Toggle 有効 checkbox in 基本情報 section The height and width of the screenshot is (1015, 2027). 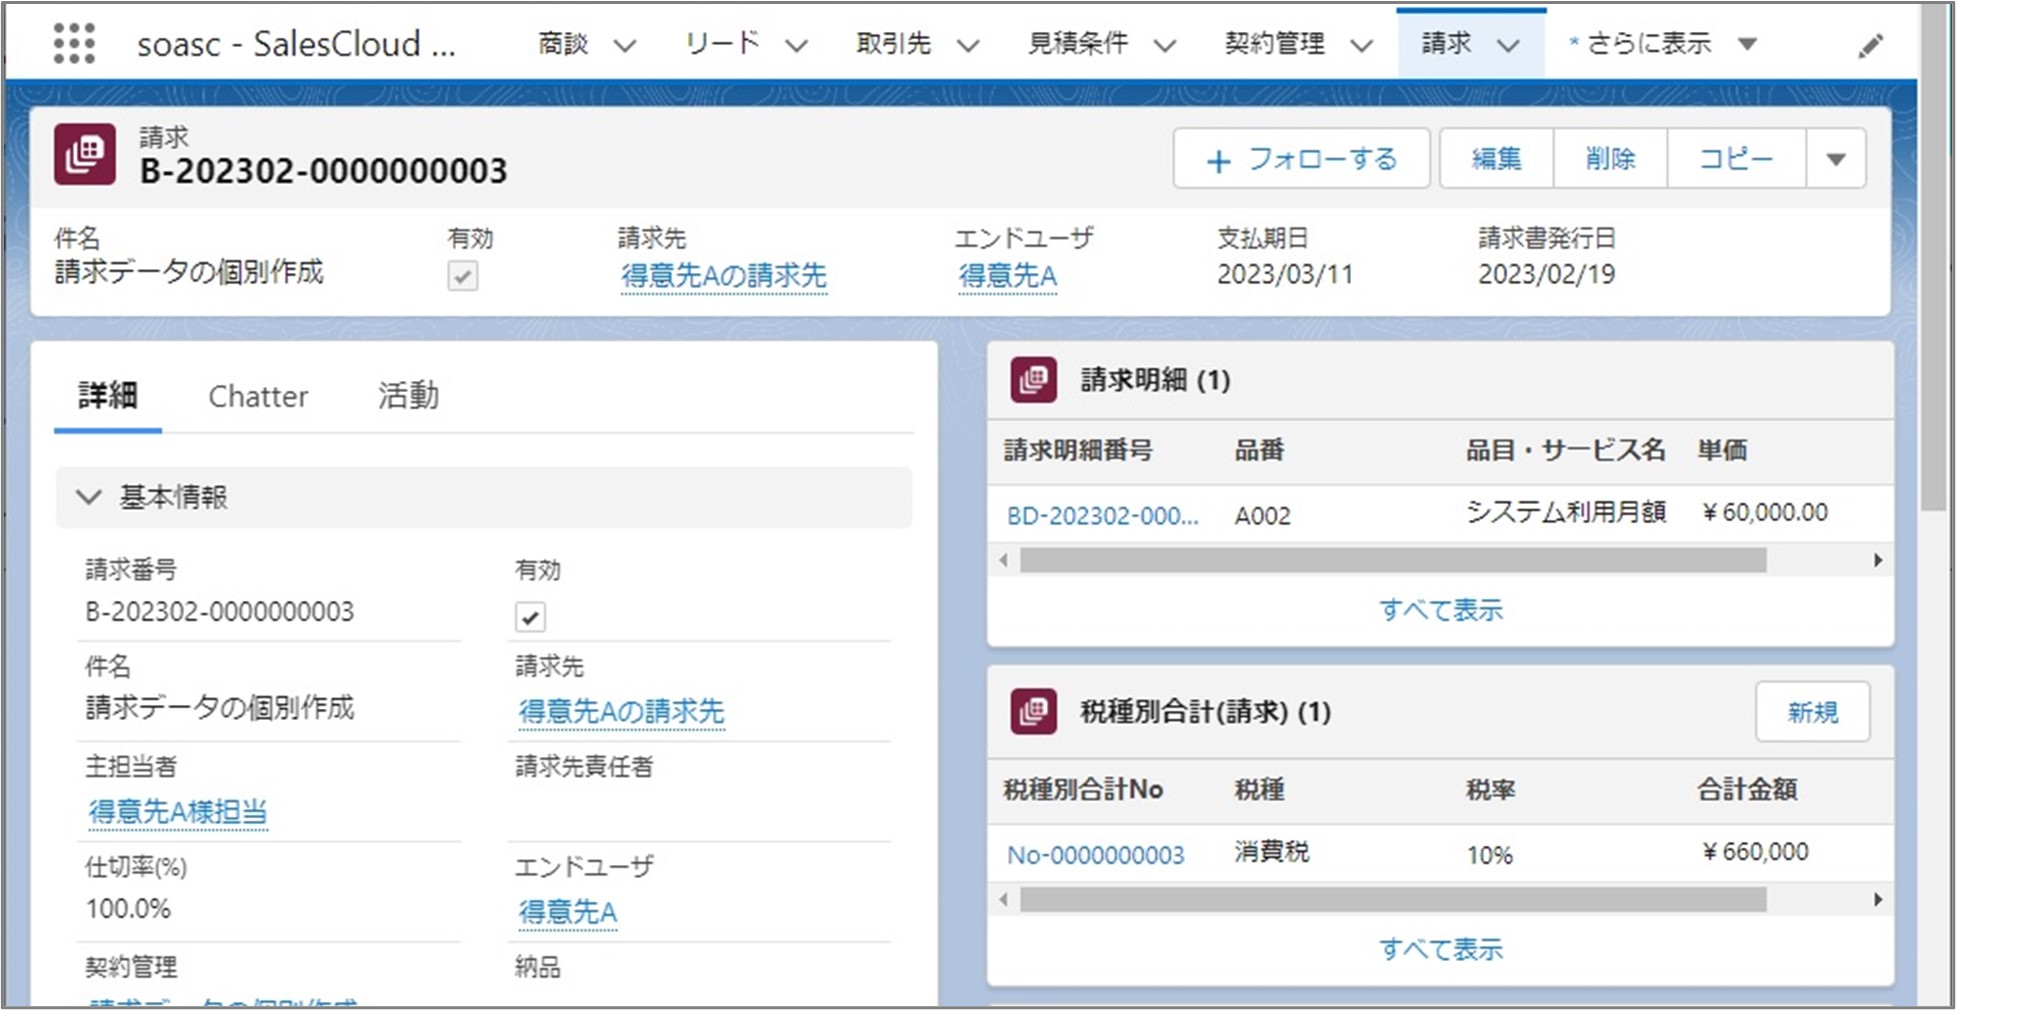(530, 617)
